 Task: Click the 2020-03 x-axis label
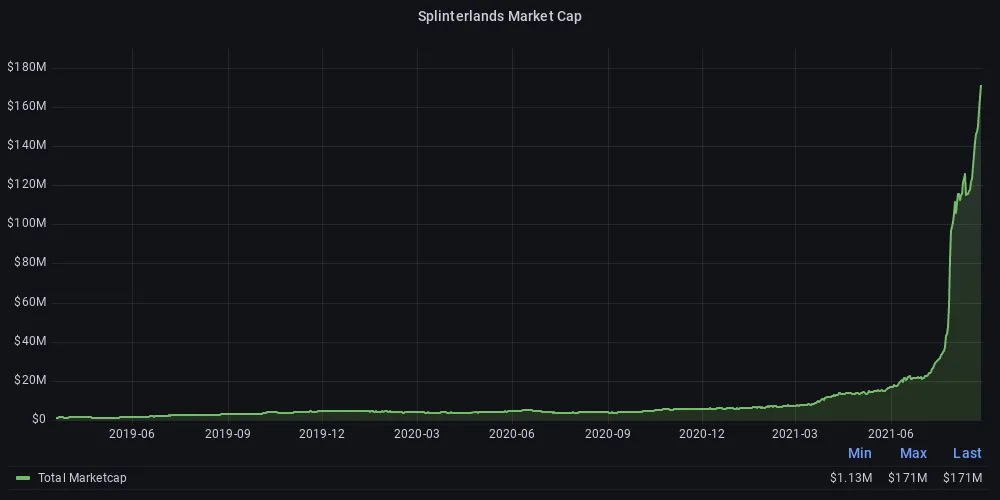tap(417, 434)
